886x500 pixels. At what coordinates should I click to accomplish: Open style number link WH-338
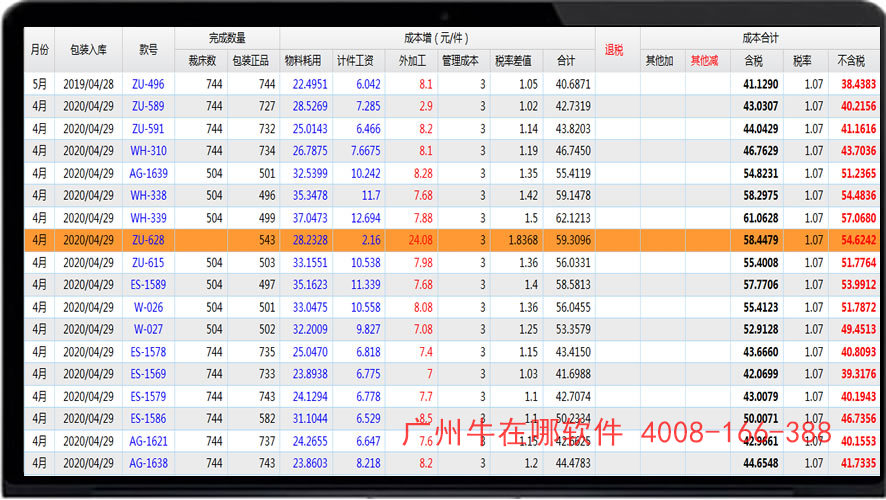(x=149, y=195)
